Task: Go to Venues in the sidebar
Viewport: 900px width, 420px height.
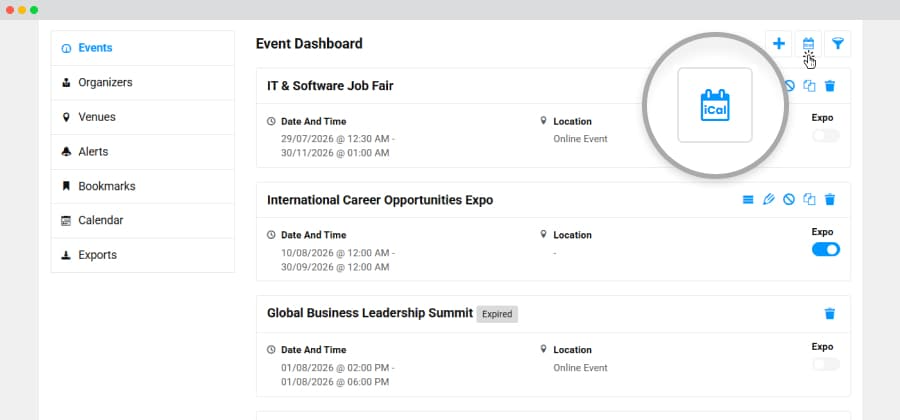Action: pos(142,117)
